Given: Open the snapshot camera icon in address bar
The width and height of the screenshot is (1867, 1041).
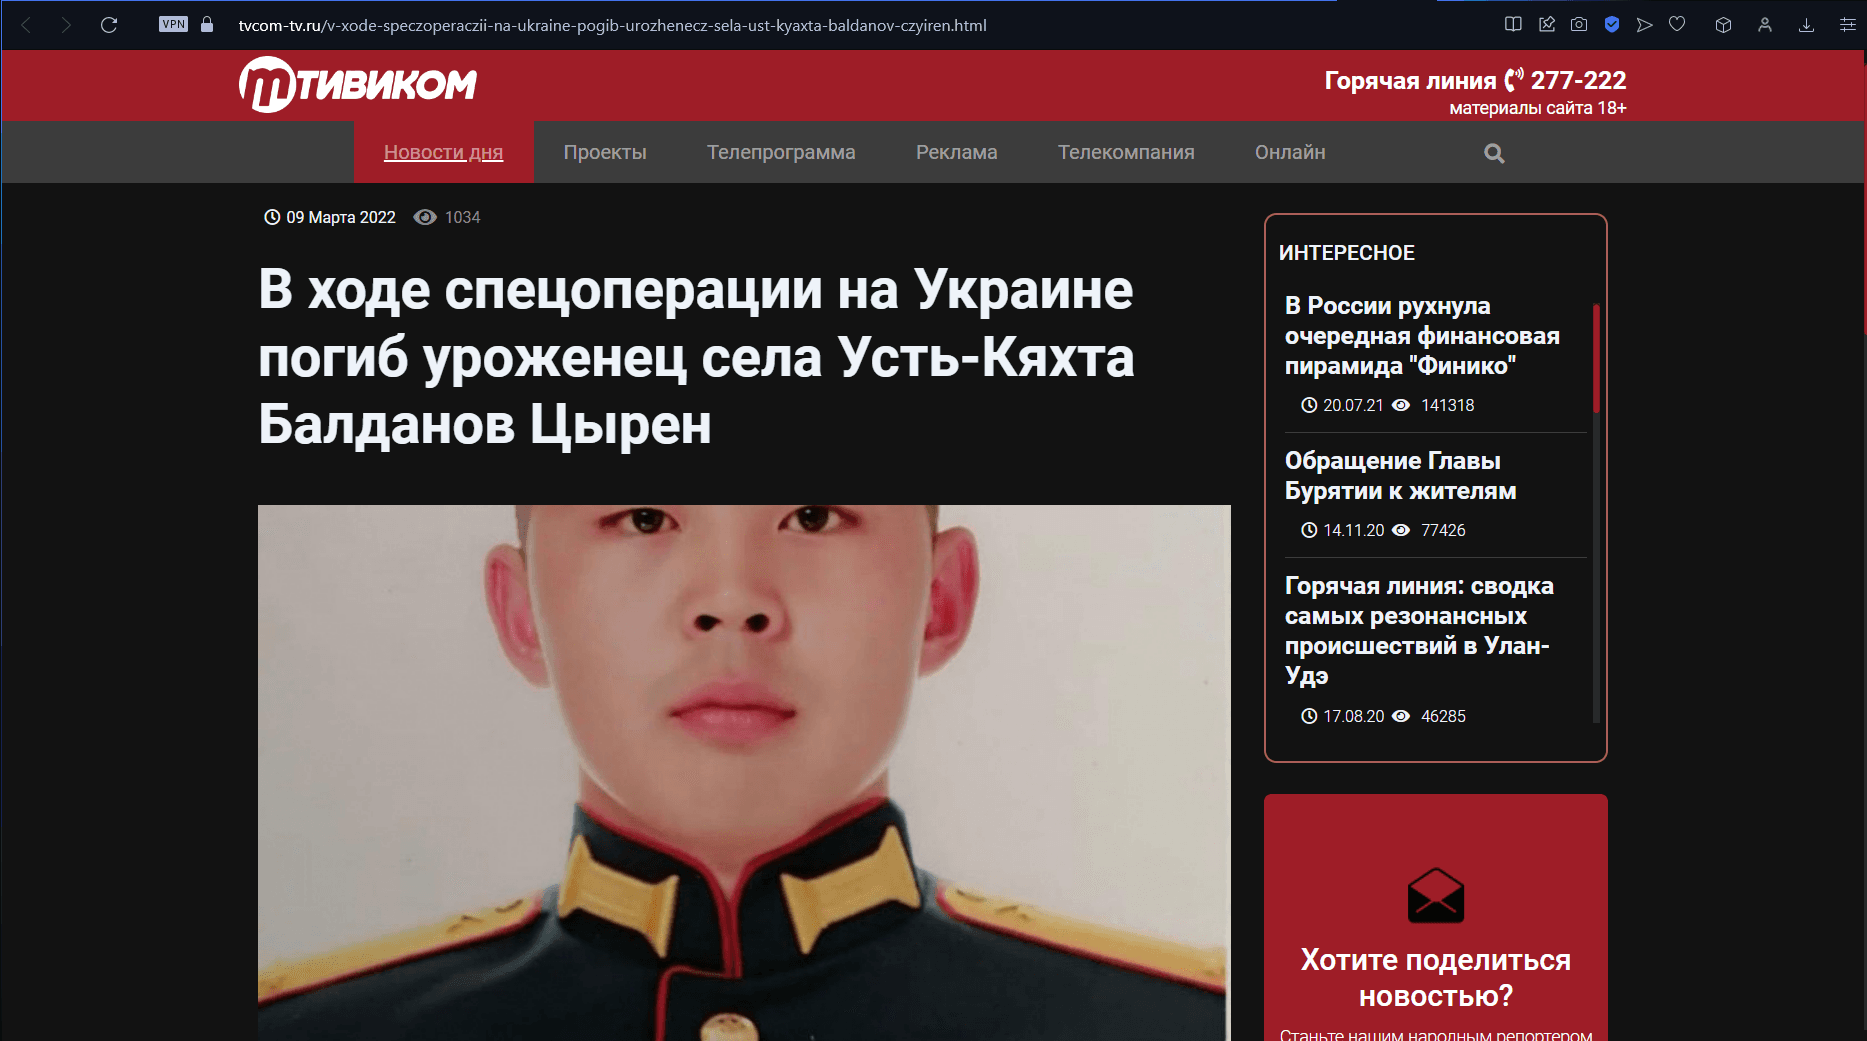Looking at the screenshot, I should pos(1579,25).
